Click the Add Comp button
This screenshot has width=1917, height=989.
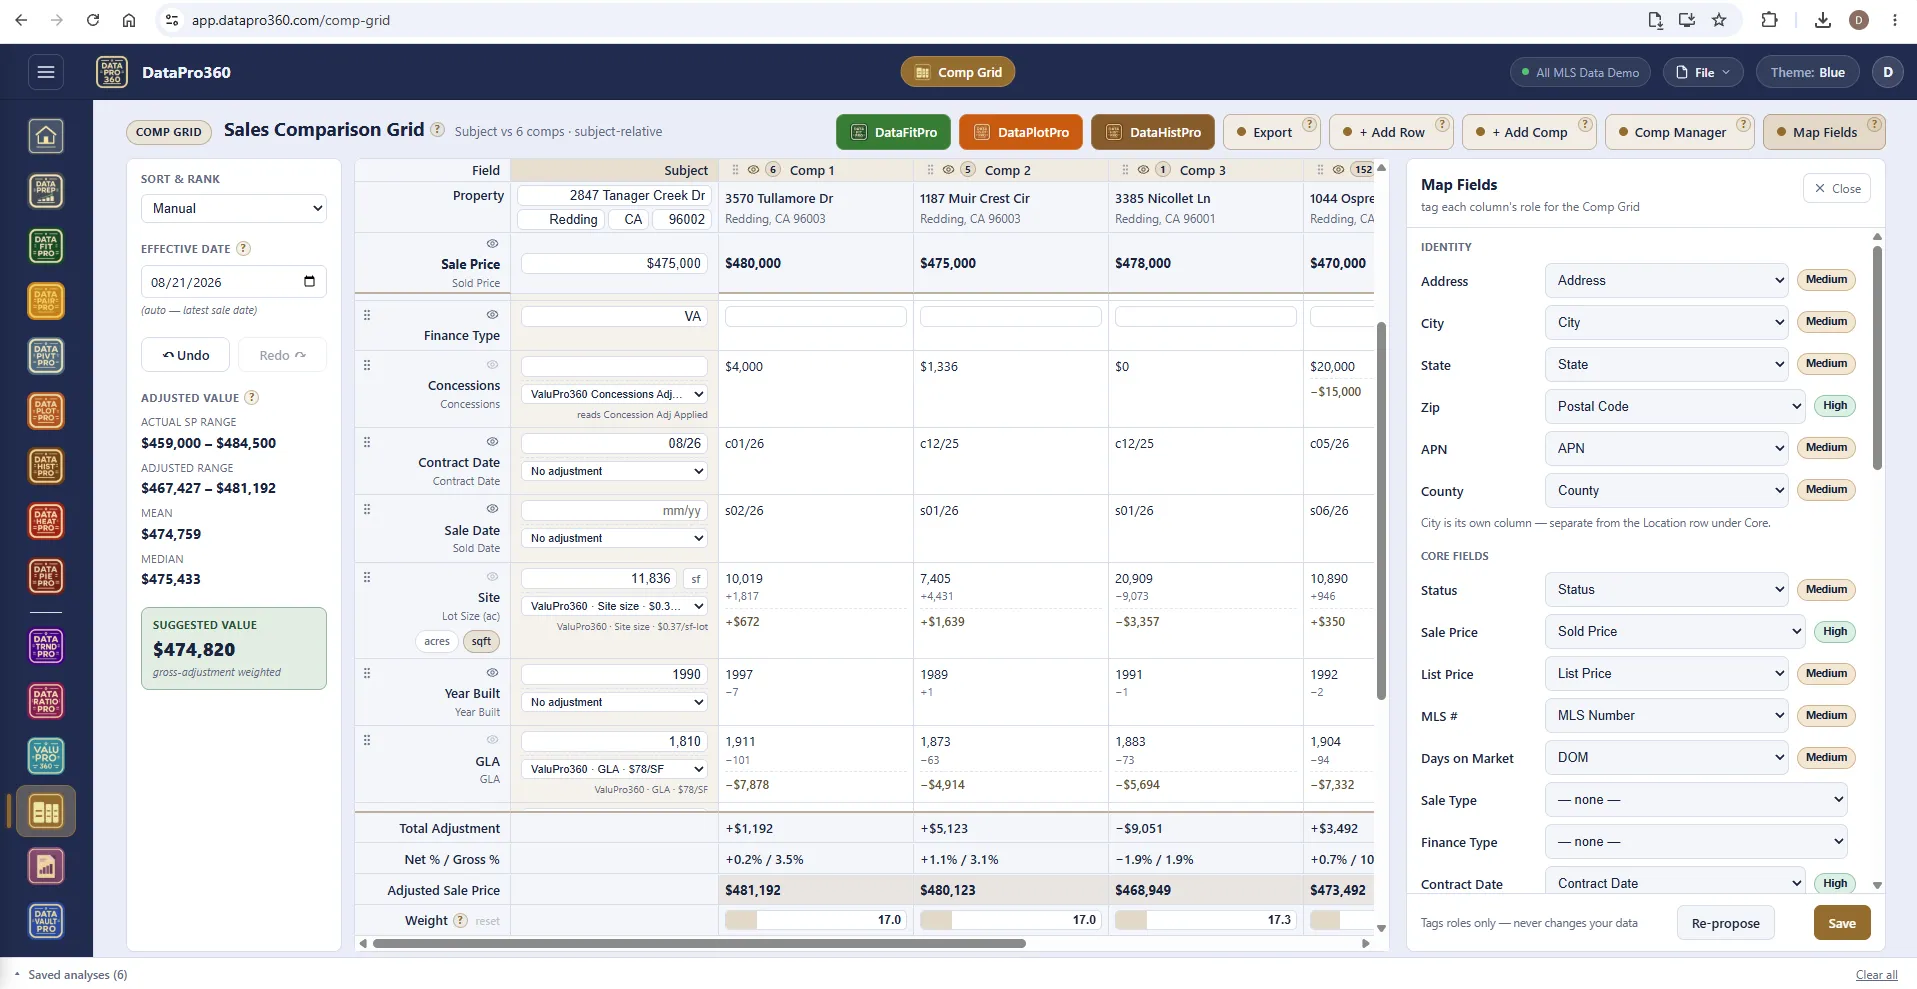[1529, 132]
